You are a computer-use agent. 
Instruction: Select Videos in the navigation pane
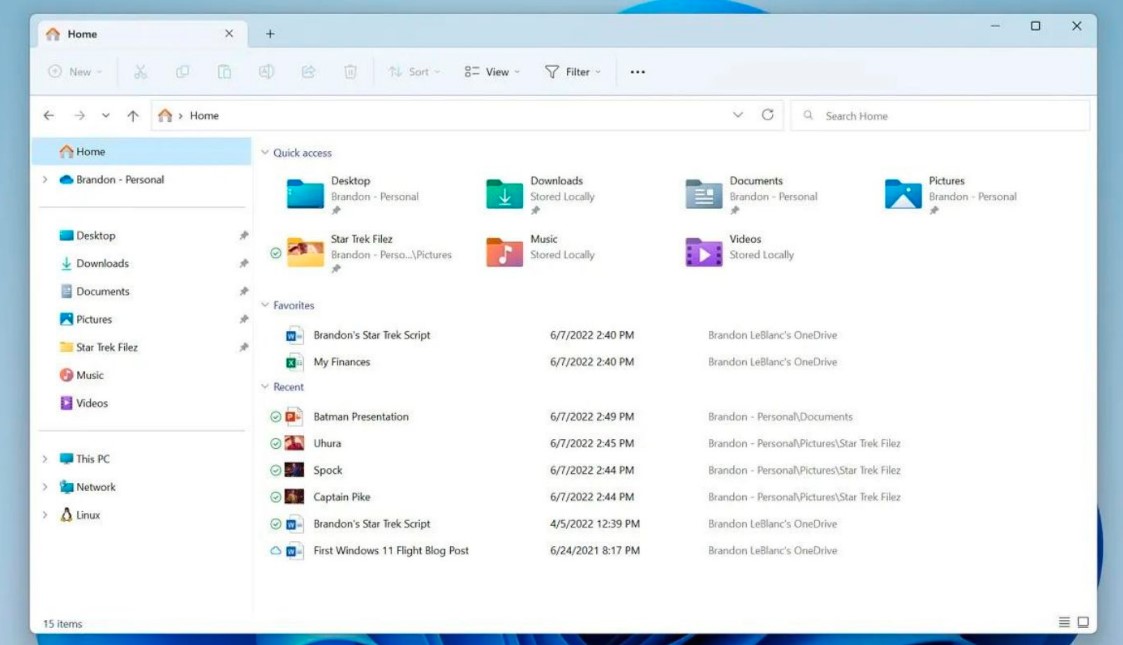point(142,403)
